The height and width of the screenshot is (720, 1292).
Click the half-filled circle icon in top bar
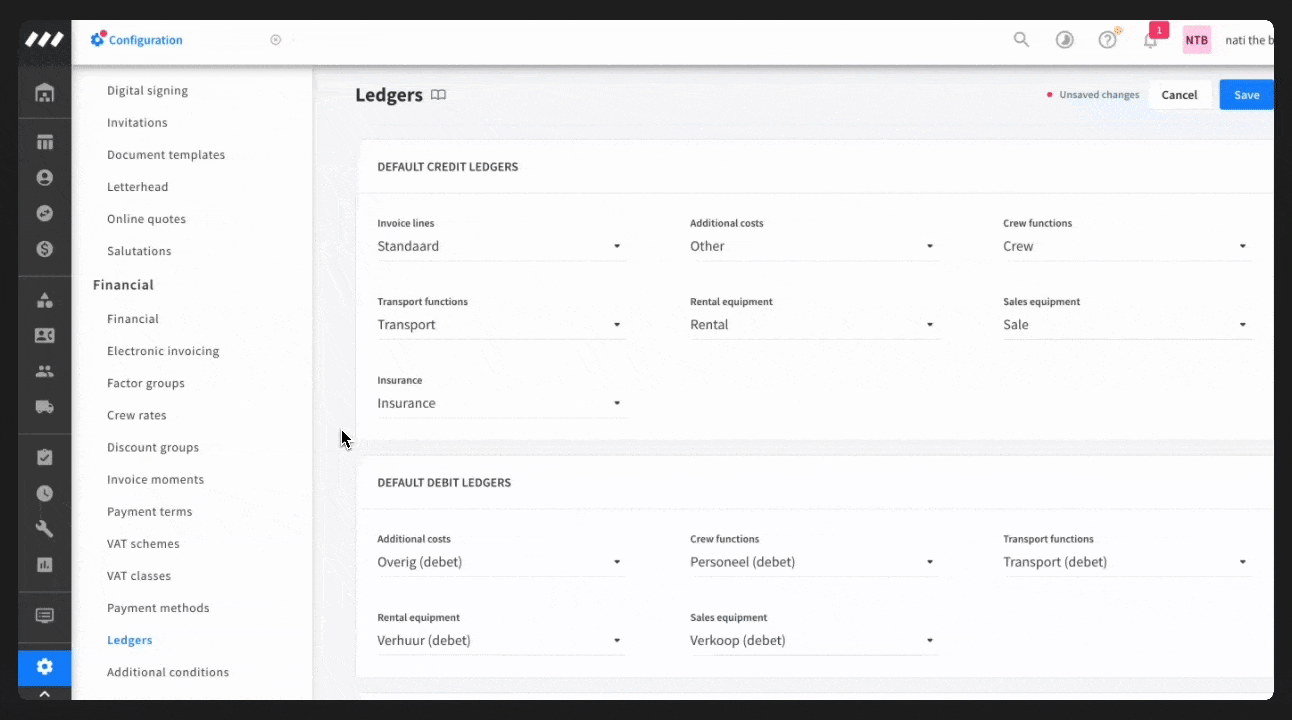[1065, 40]
